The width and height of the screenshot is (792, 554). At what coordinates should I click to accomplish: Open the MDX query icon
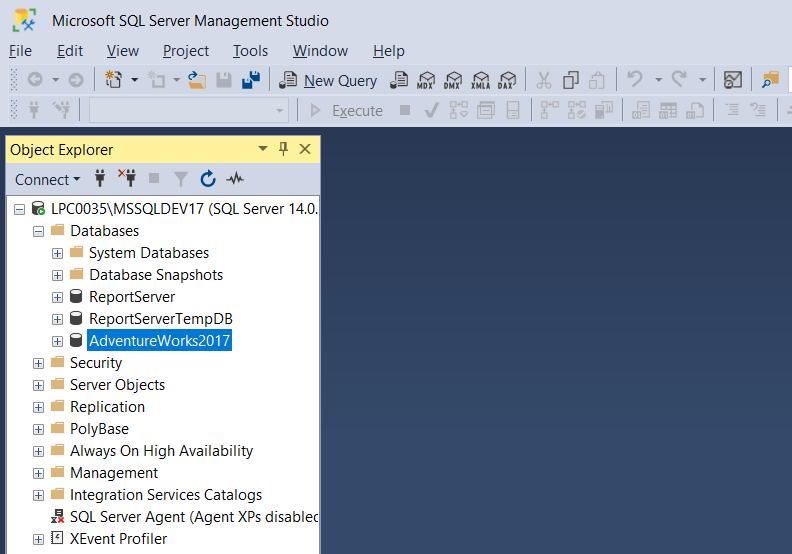[427, 80]
